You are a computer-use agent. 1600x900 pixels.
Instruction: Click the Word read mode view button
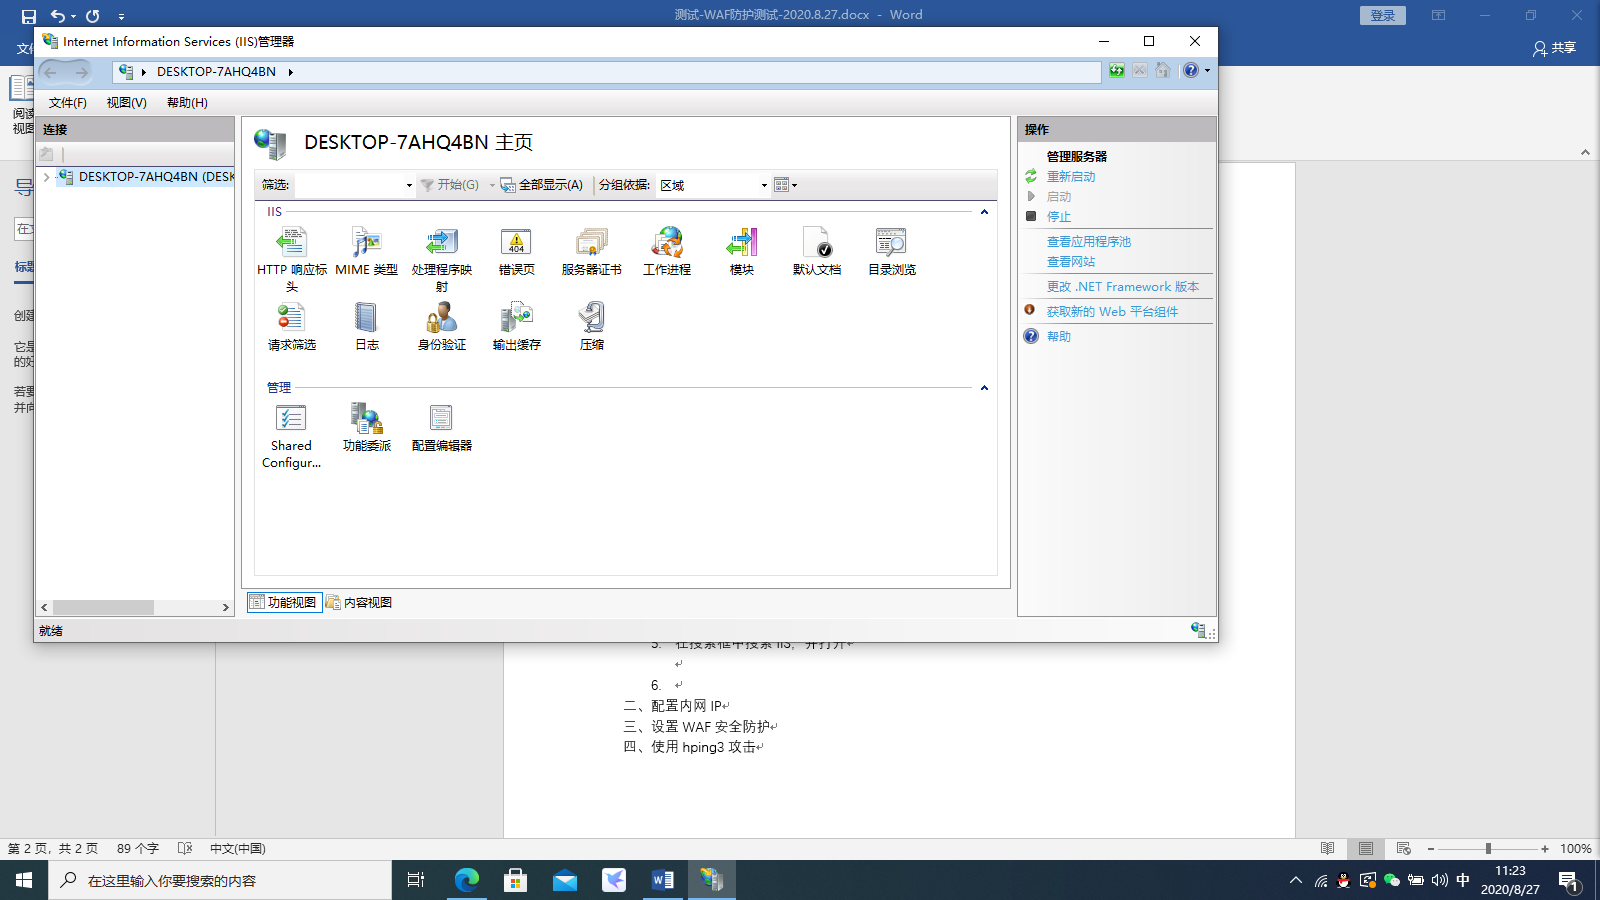[1327, 848]
